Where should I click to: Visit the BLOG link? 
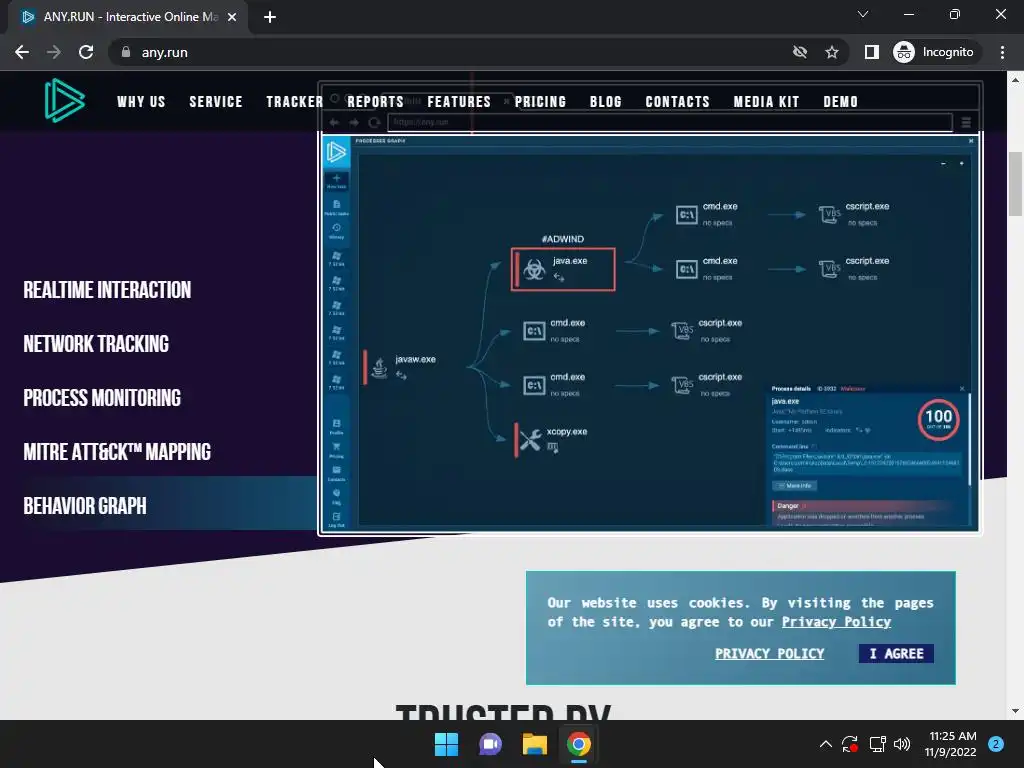click(x=605, y=102)
